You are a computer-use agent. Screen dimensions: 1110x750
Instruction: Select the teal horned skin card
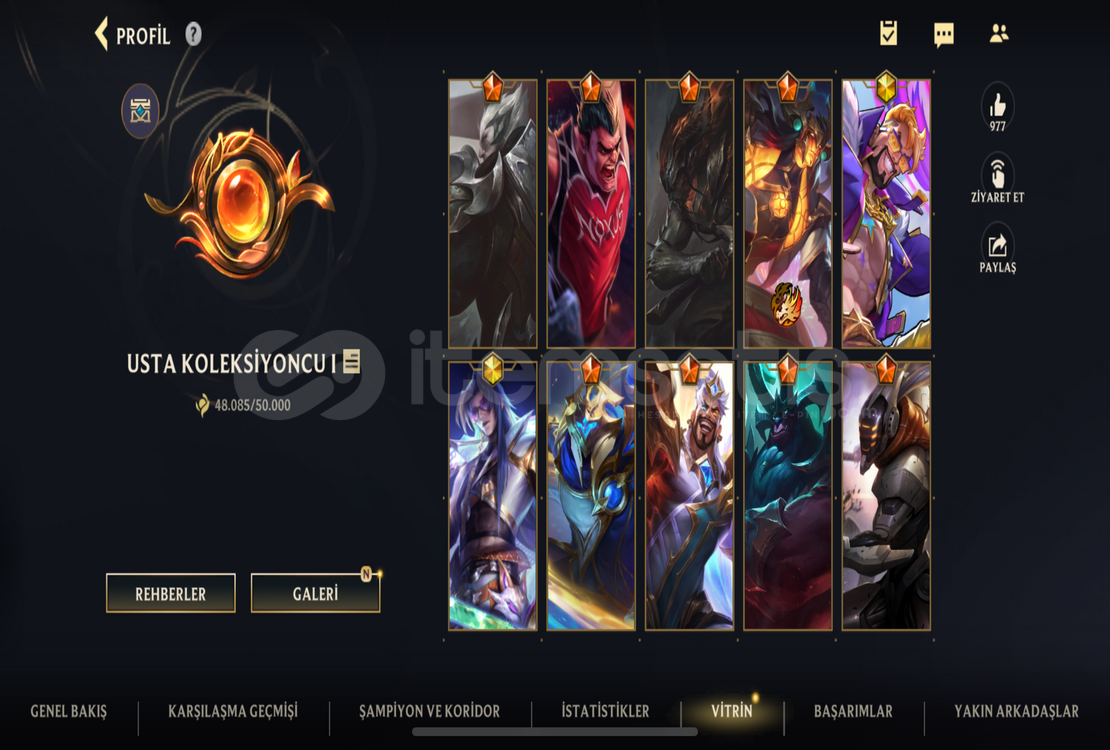pyautogui.click(x=788, y=496)
